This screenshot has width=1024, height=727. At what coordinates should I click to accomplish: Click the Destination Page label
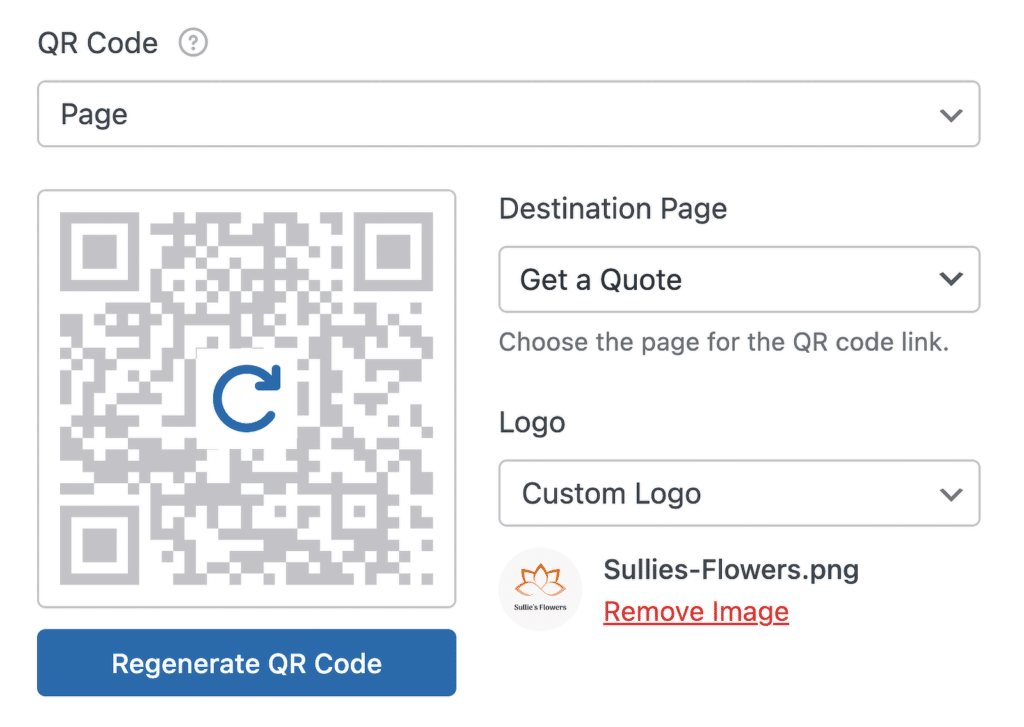pyautogui.click(x=613, y=210)
